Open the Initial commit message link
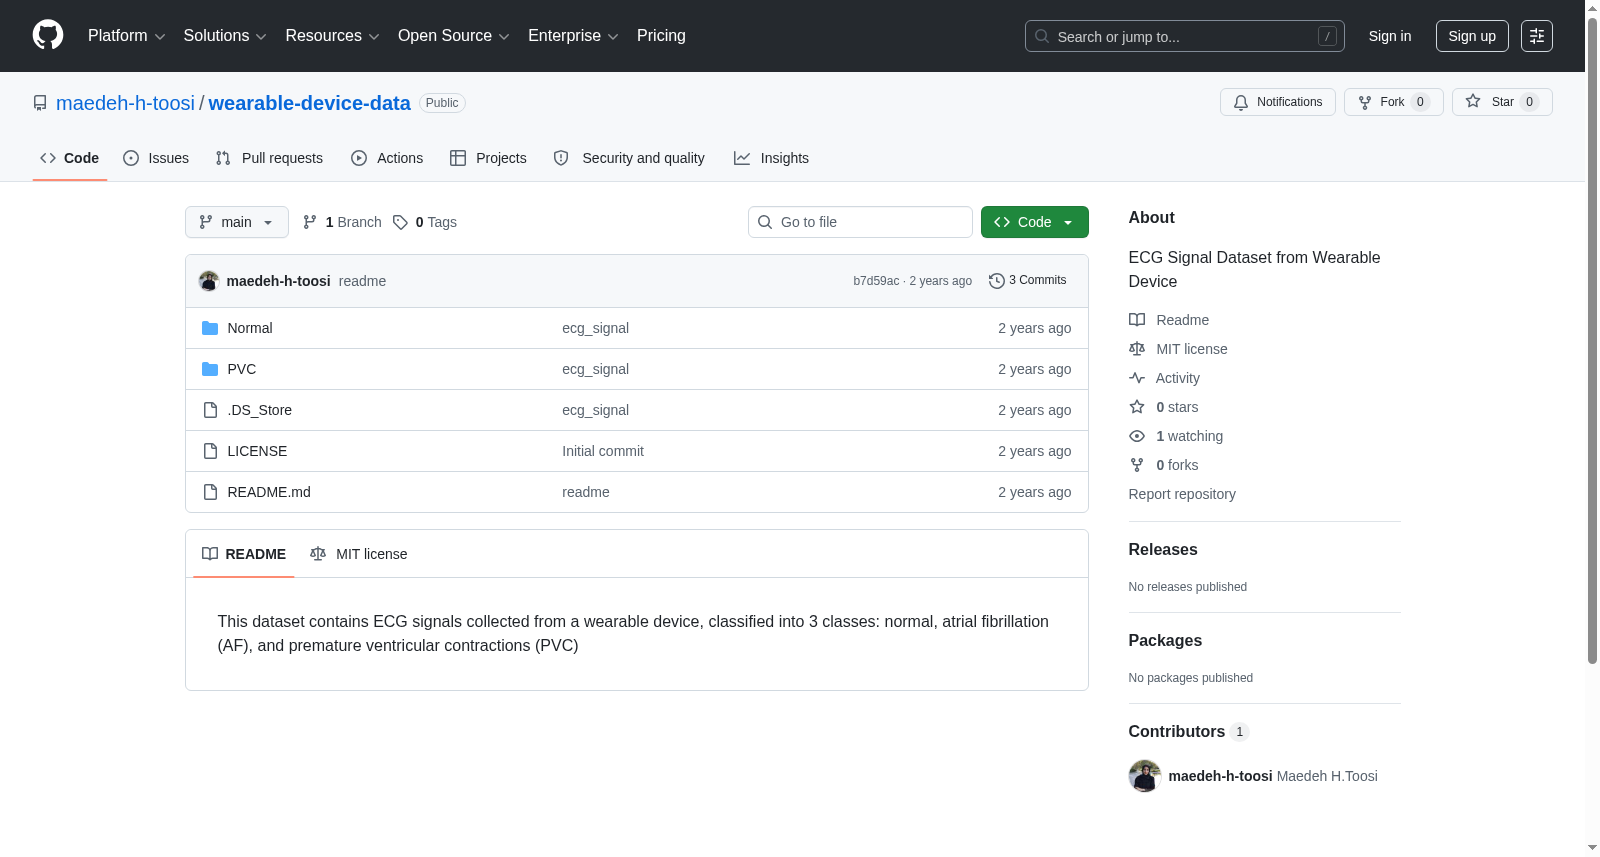 pos(603,451)
